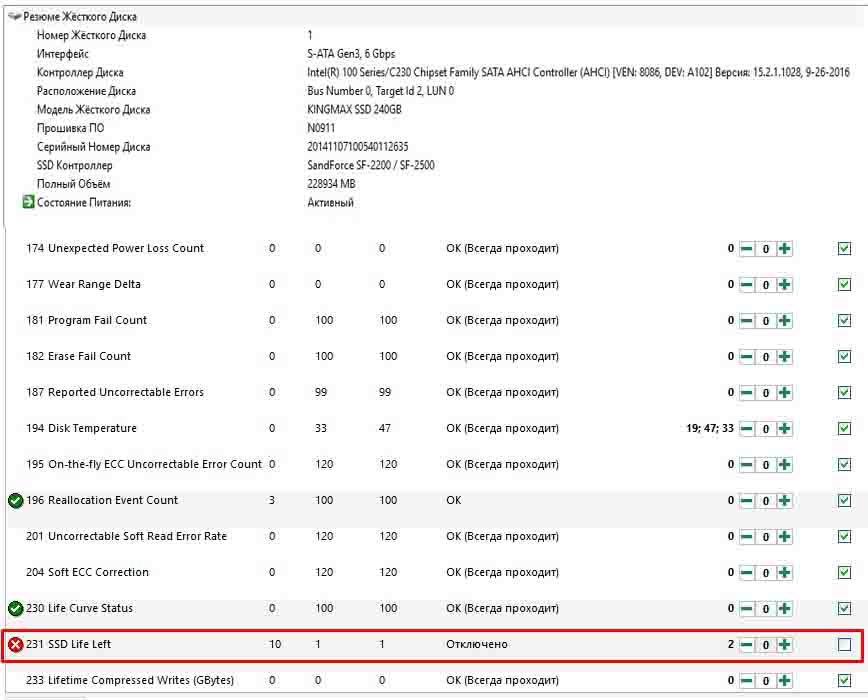This screenshot has width=868, height=700.
Task: Uncheck Unexpected Power Loss Count checkbox
Action: [844, 249]
